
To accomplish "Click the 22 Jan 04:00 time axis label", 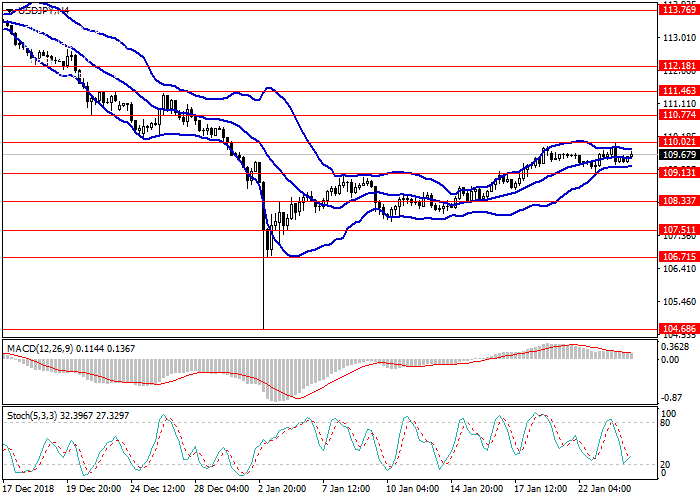I will 603,489.
